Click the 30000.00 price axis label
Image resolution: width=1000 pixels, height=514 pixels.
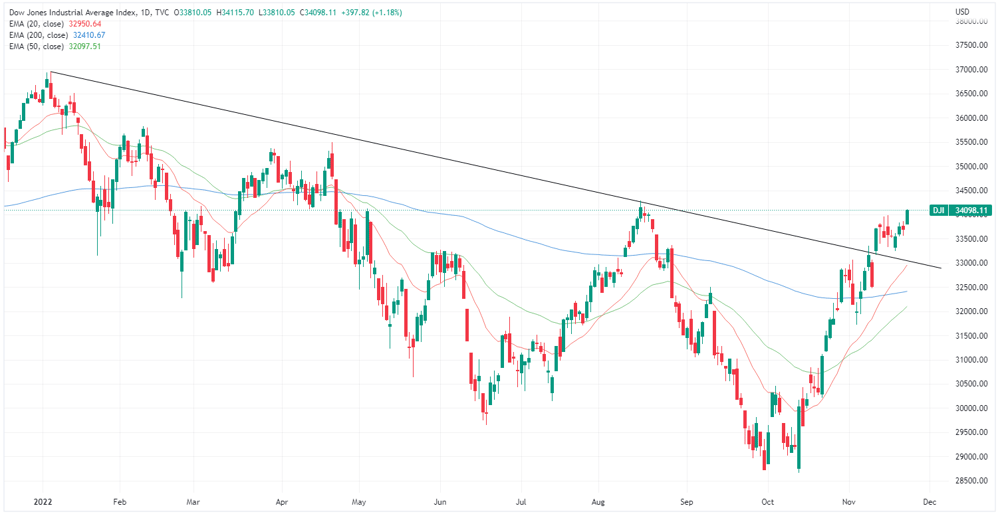point(973,408)
